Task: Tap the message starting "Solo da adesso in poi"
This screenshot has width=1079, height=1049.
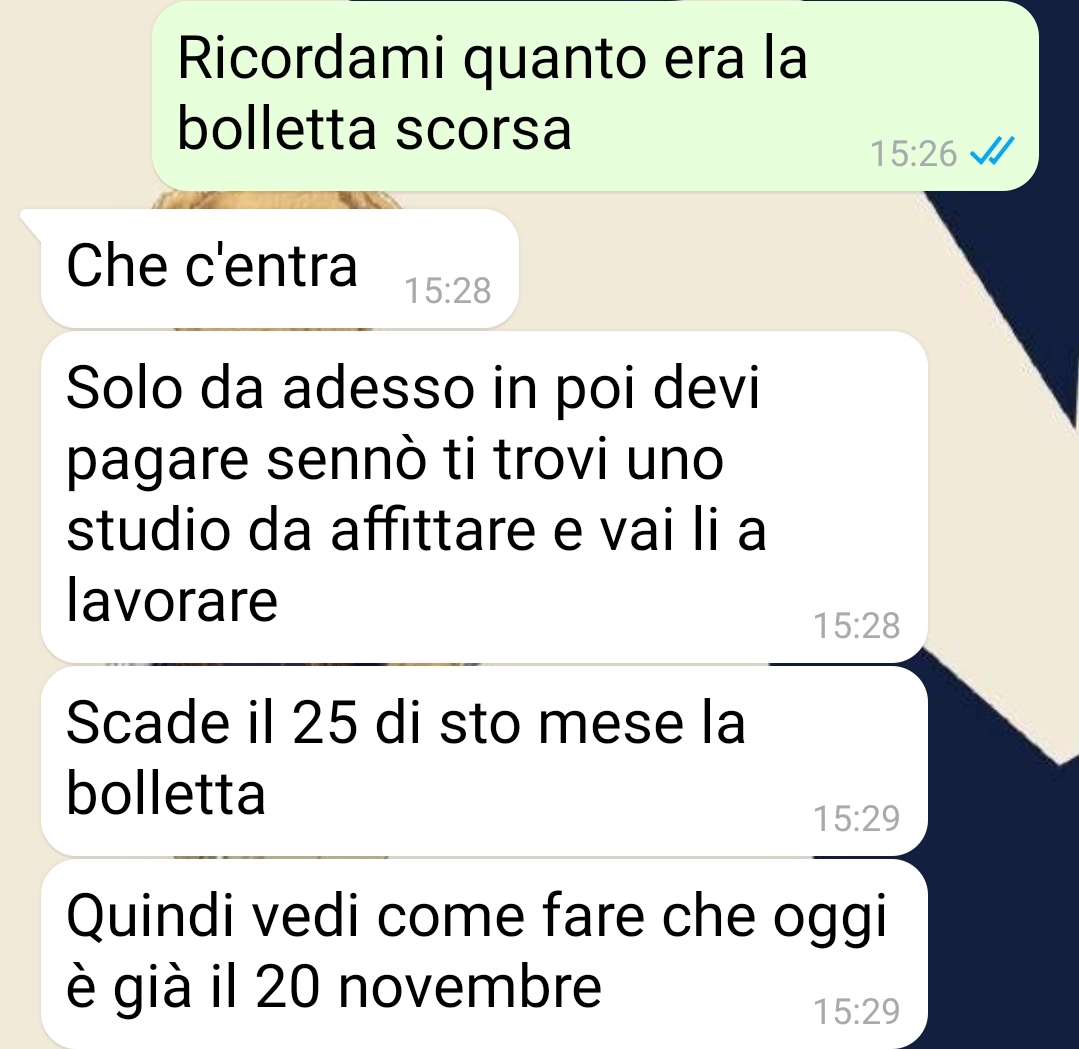Action: (484, 497)
